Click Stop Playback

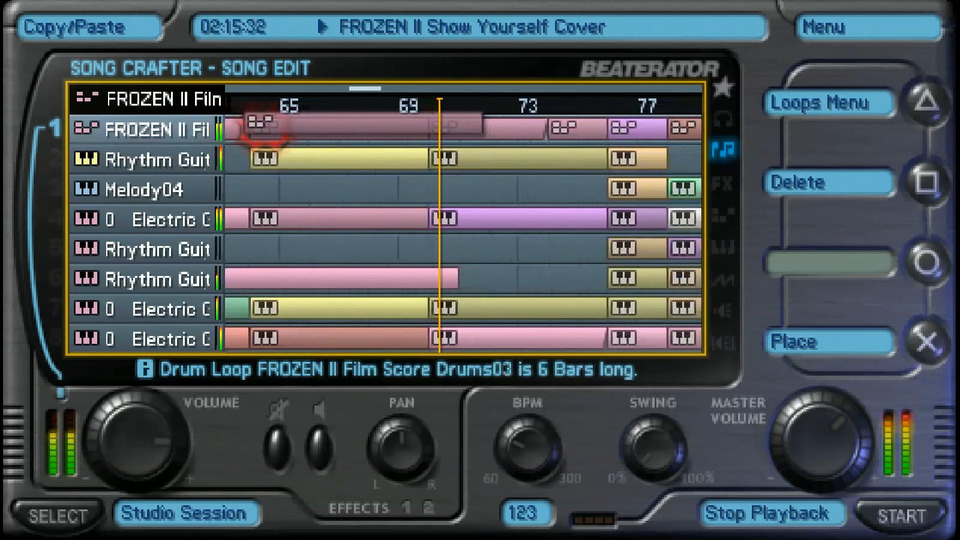click(771, 513)
